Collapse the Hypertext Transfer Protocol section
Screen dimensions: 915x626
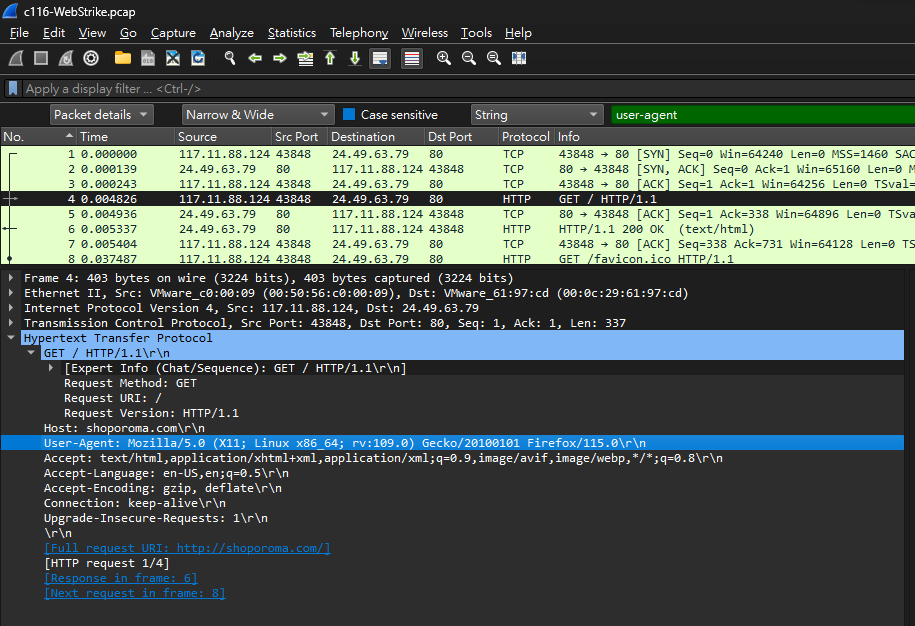point(11,338)
